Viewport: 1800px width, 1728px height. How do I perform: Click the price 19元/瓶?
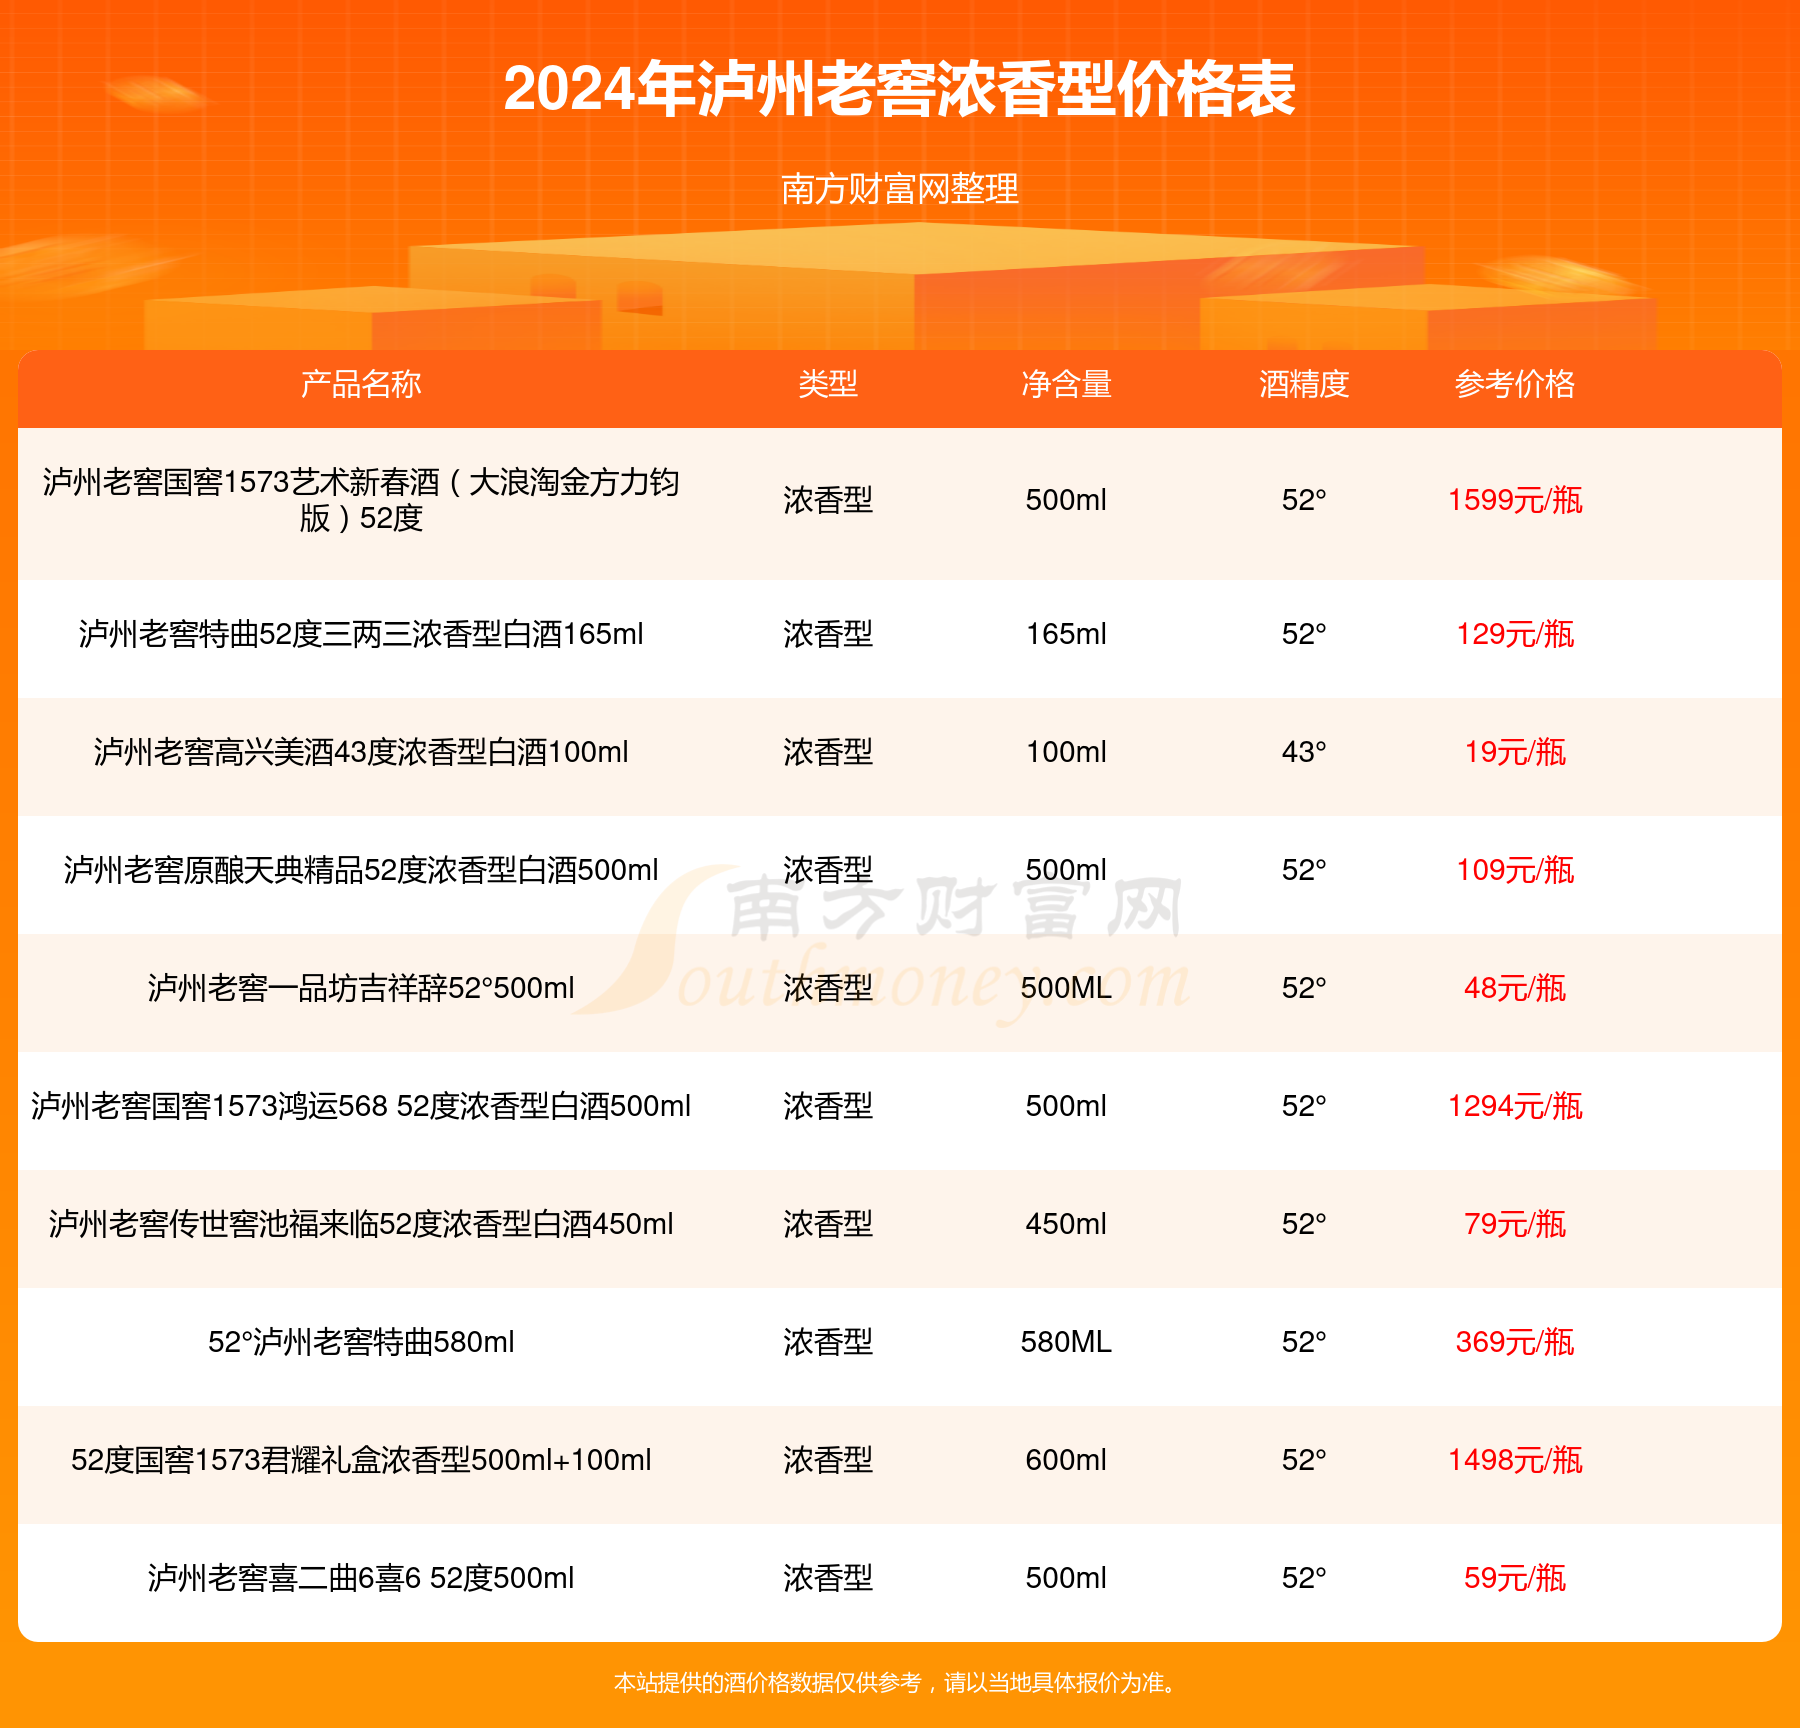[x=1515, y=752]
